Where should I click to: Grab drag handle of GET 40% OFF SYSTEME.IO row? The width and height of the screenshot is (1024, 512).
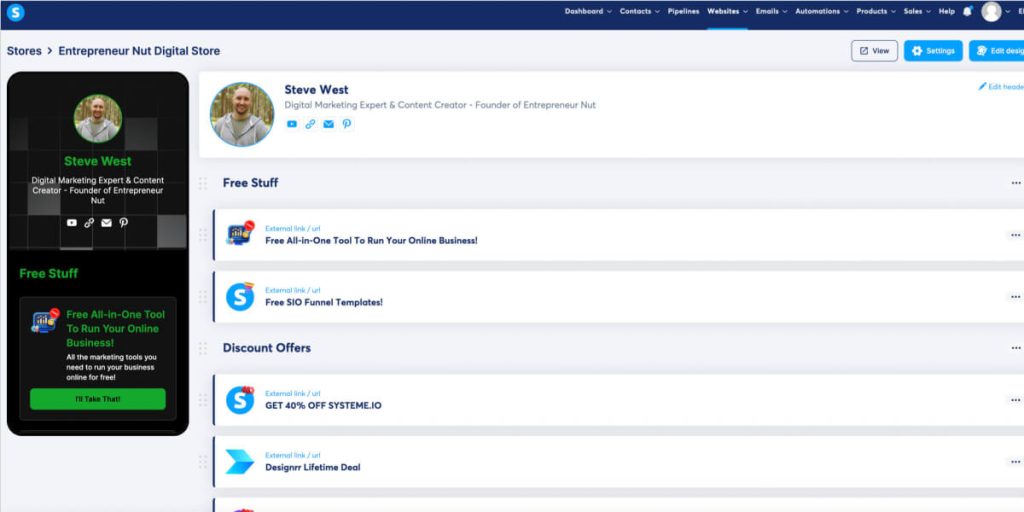(x=203, y=400)
